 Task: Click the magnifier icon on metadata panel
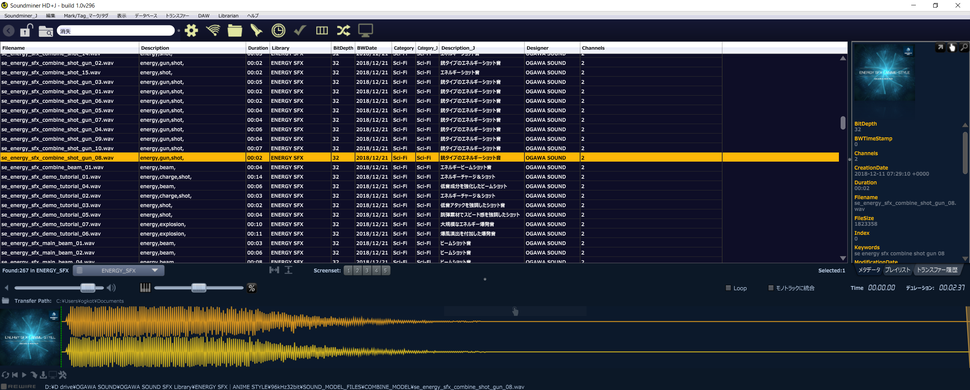(963, 47)
